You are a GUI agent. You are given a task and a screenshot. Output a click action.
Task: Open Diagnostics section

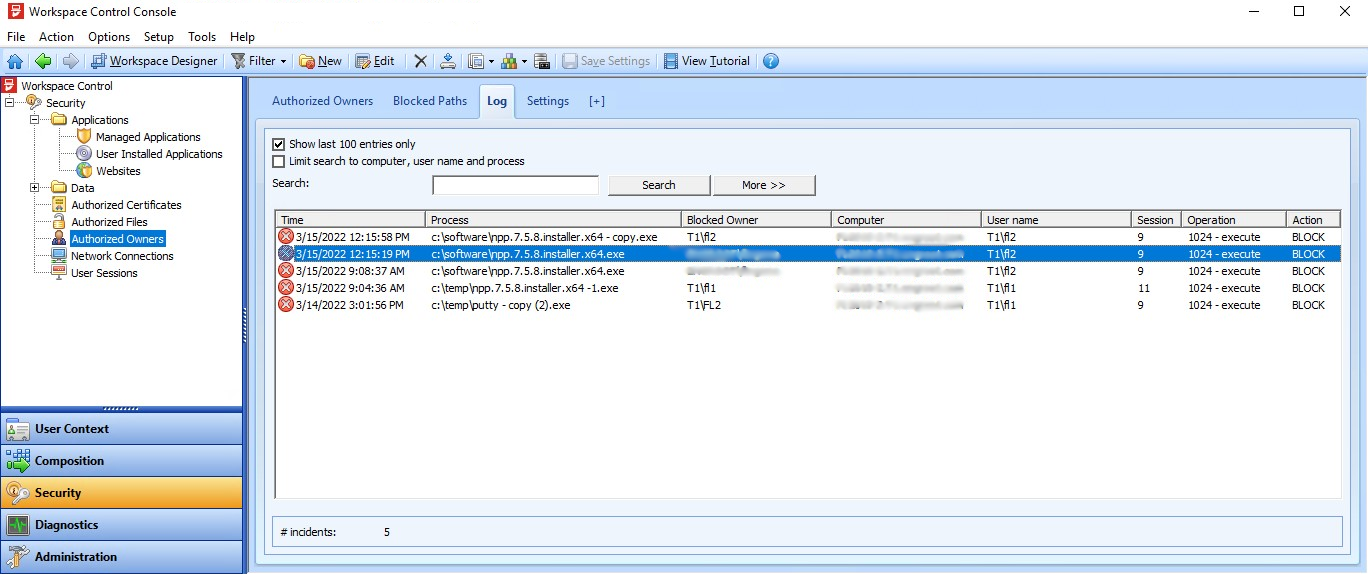point(121,525)
